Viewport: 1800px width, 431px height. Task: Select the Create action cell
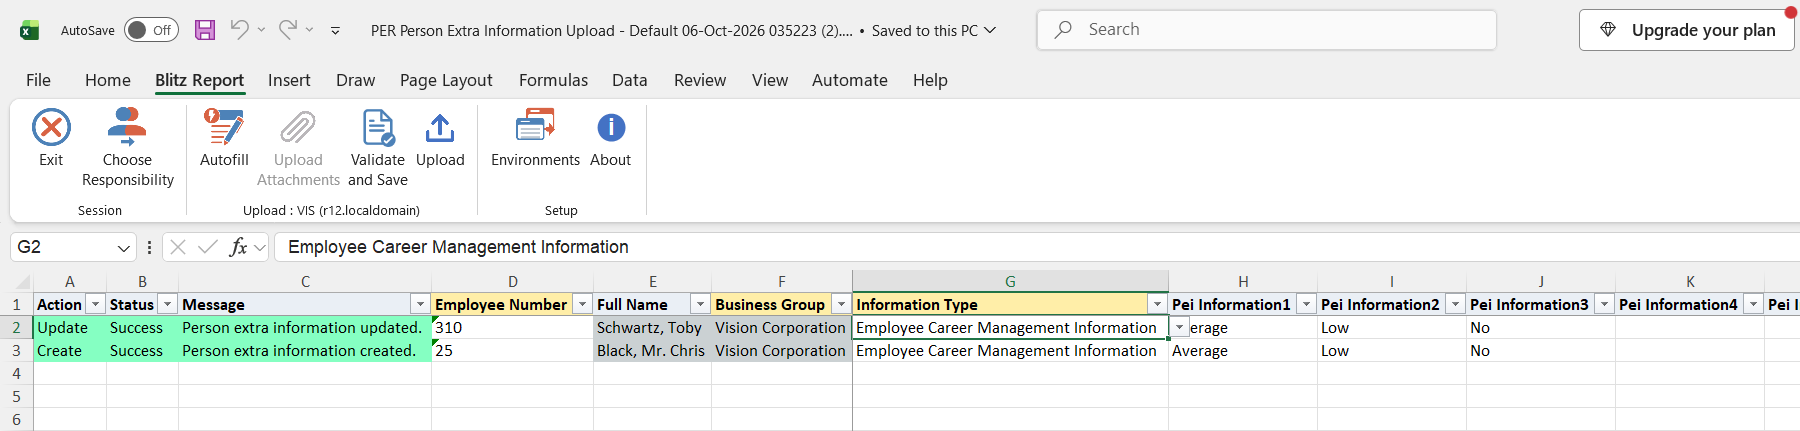70,351
